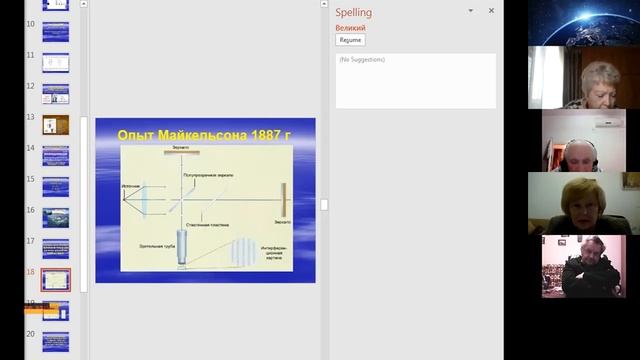Select slide 17 thumbnail

(56, 249)
